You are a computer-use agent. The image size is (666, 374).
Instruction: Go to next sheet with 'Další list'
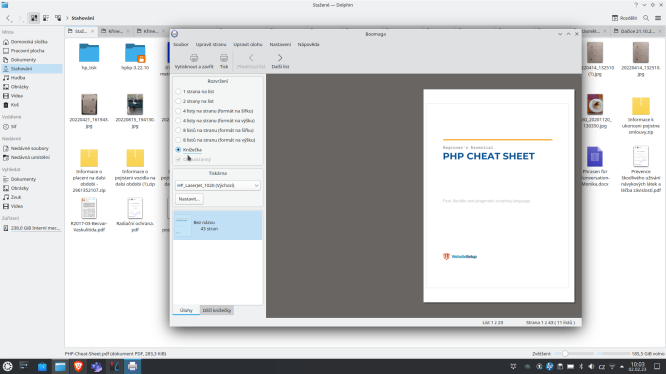point(280,61)
